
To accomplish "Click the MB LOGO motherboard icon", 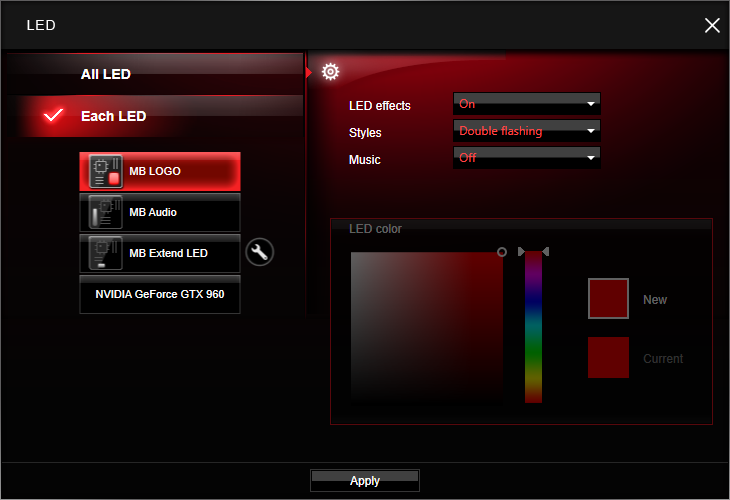I will coord(106,171).
